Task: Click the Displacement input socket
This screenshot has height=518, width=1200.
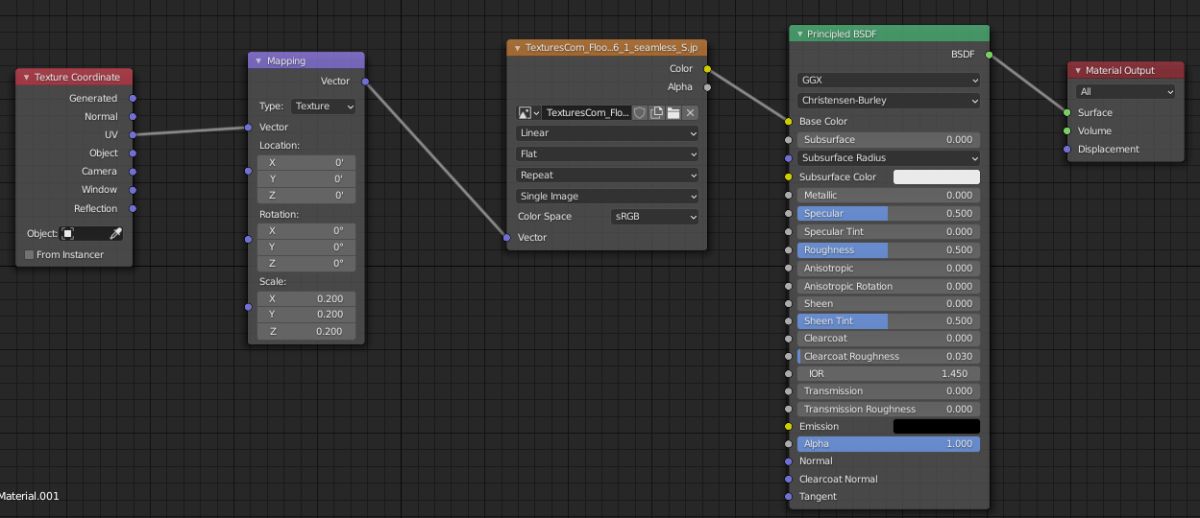Action: click(1067, 149)
